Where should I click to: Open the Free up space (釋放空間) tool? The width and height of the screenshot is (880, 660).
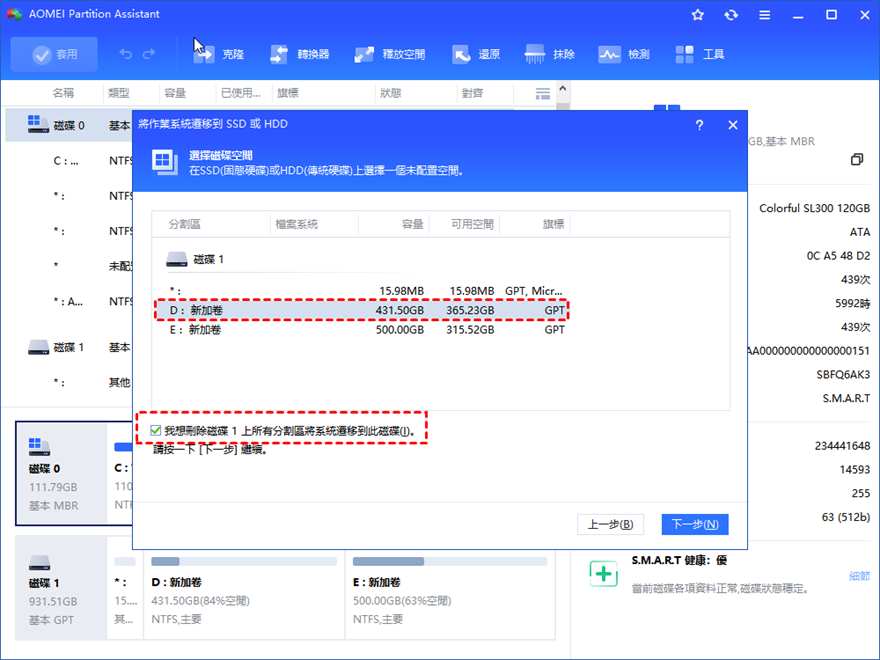click(x=389, y=54)
